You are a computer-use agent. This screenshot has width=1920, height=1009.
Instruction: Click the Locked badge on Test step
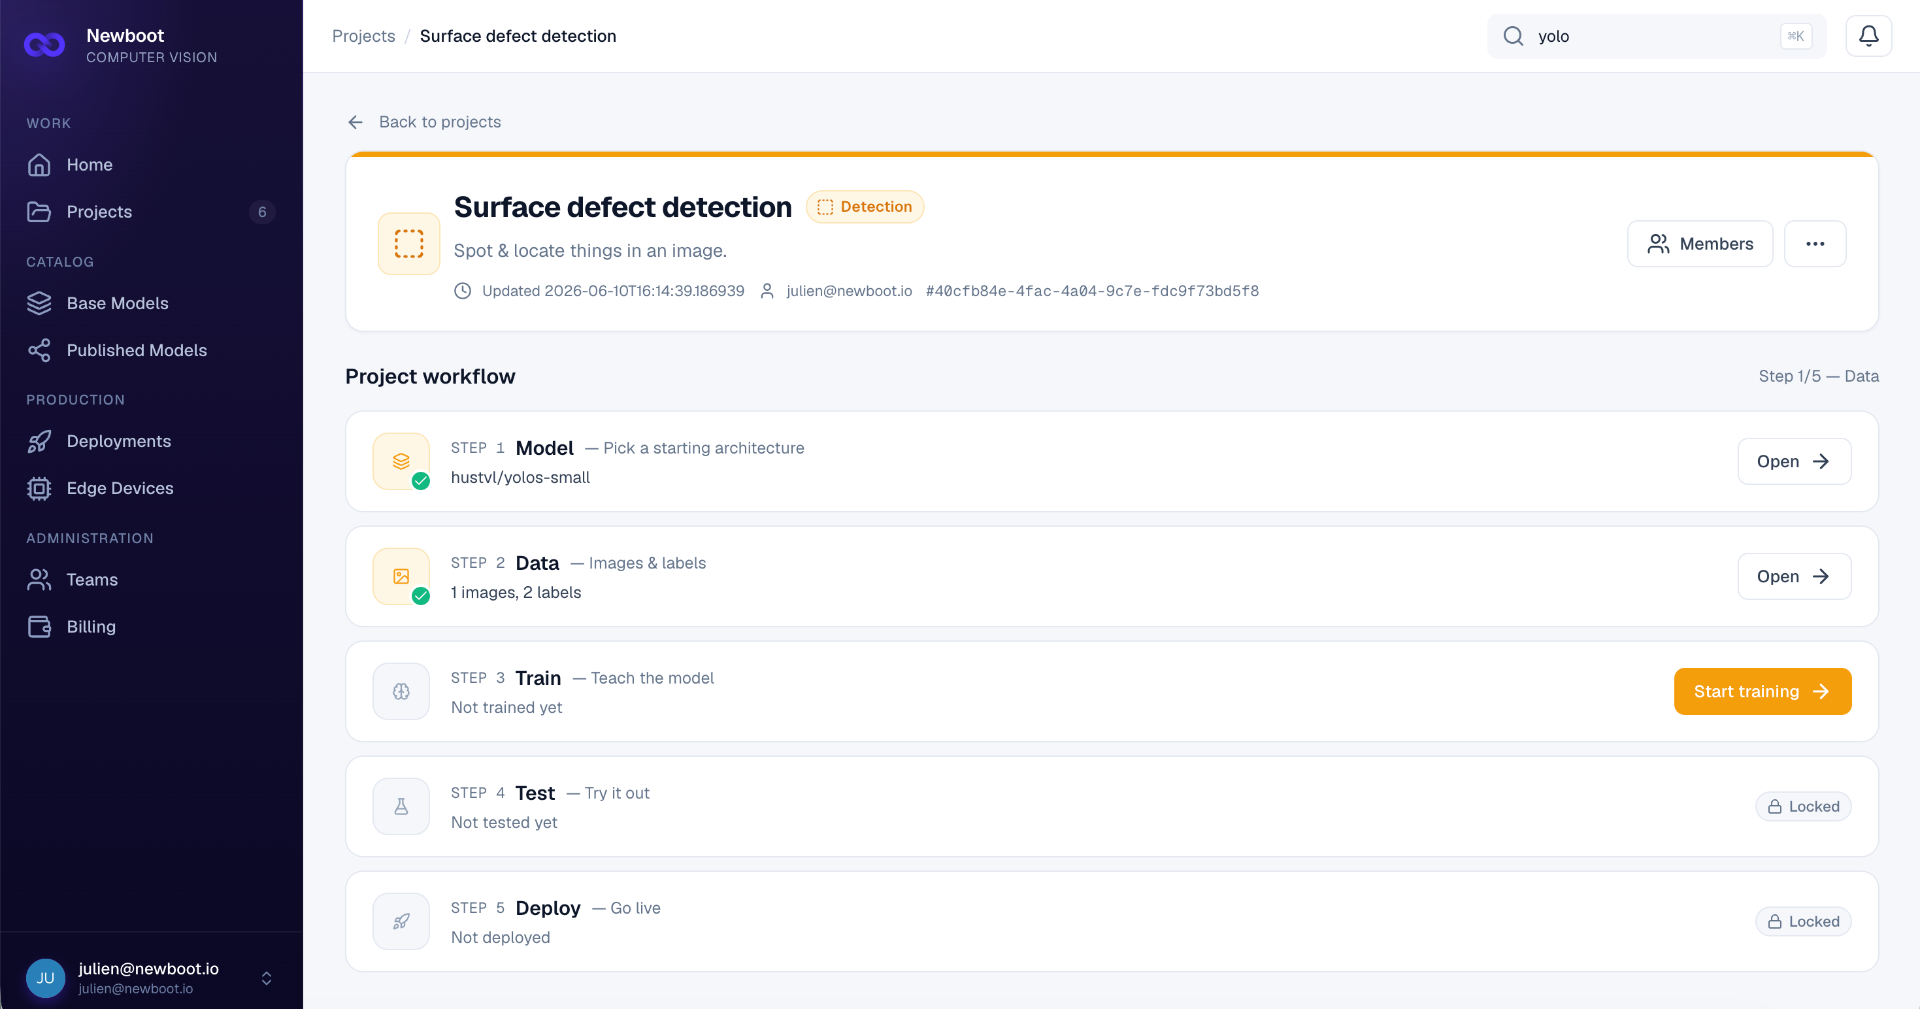pyautogui.click(x=1803, y=807)
